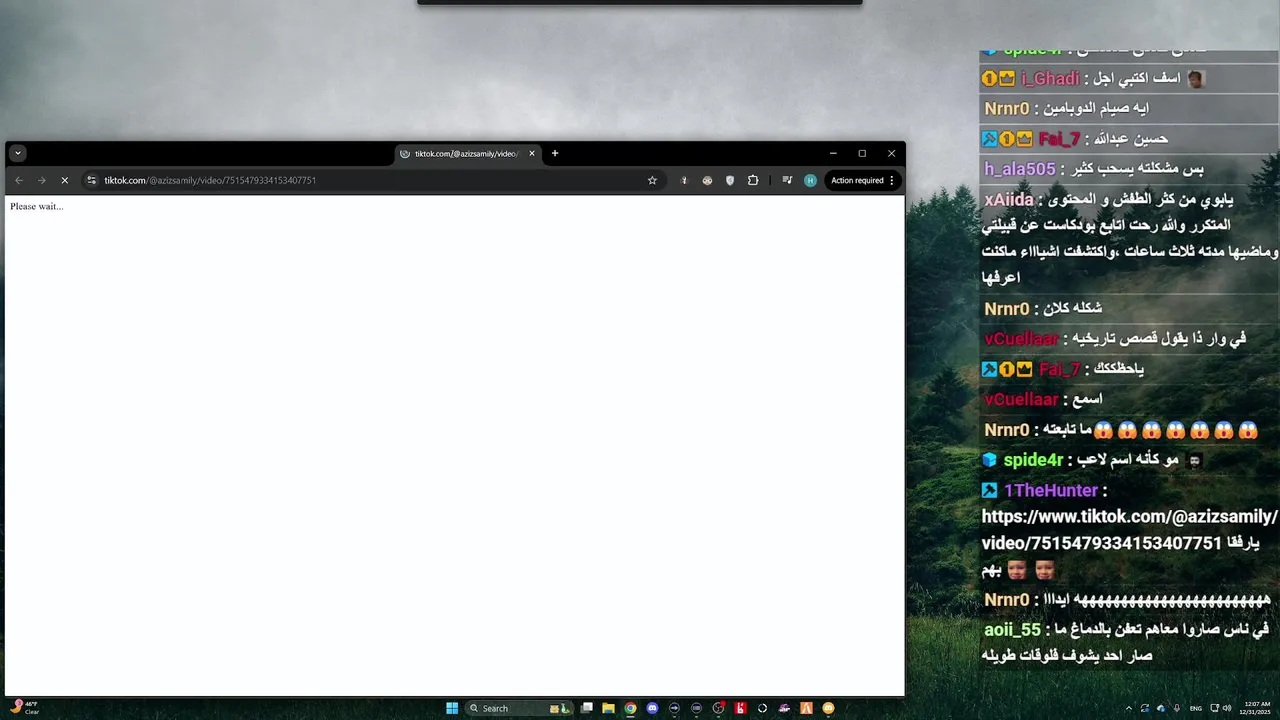Image resolution: width=1280 pixels, height=720 pixels.
Task: Open the shield extension icon in Chrome
Action: 730,180
